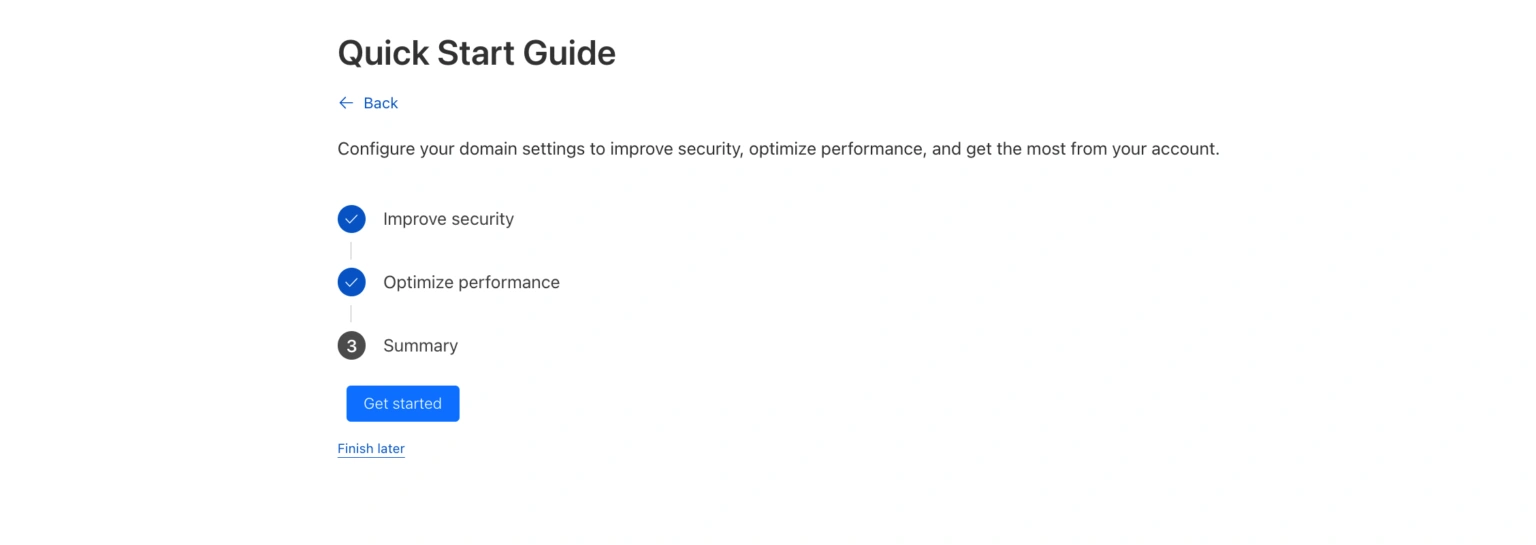The width and height of the screenshot is (1536, 545).
Task: Click "improve security" phrase in description sentence
Action: click(675, 149)
